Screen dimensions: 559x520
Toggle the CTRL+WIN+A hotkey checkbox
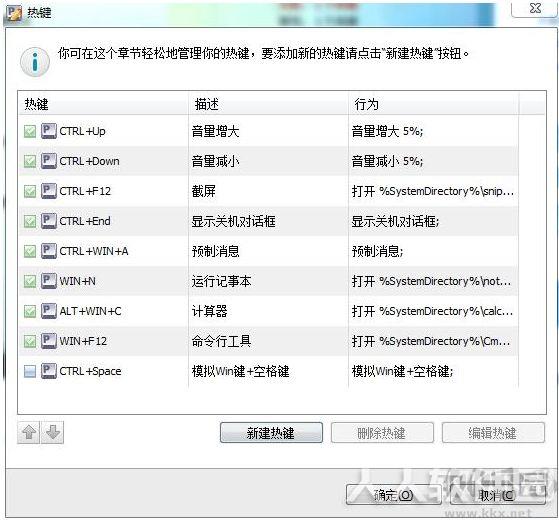[x=30, y=251]
